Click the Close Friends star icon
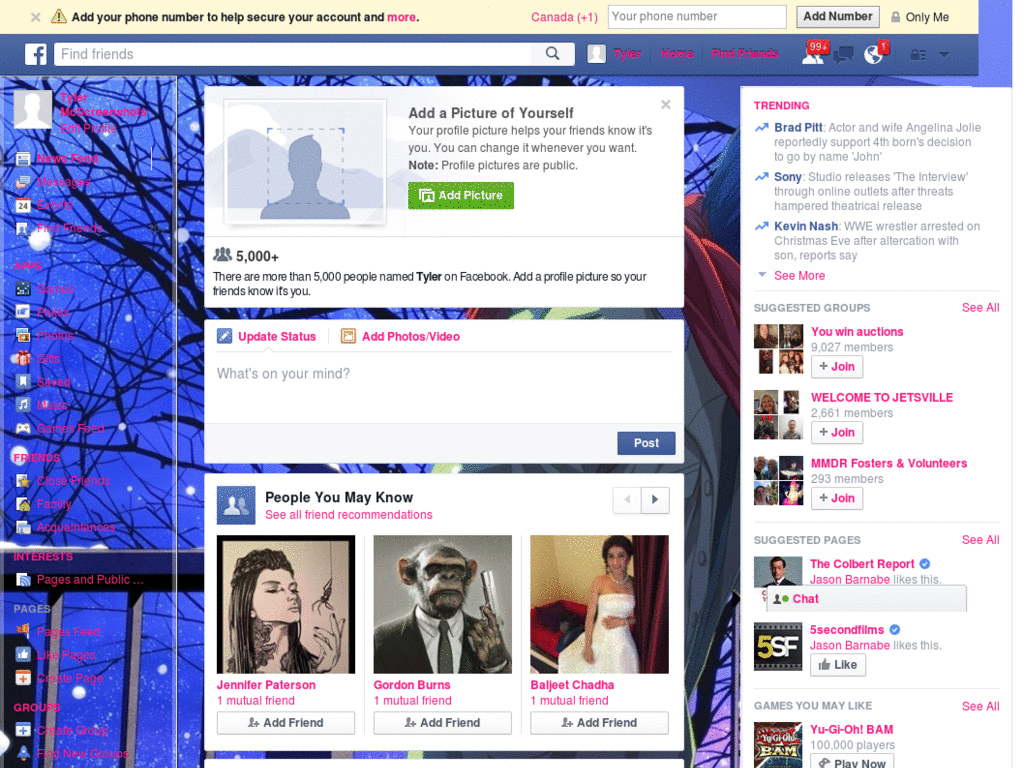The height and width of the screenshot is (768, 1024). click(x=23, y=481)
